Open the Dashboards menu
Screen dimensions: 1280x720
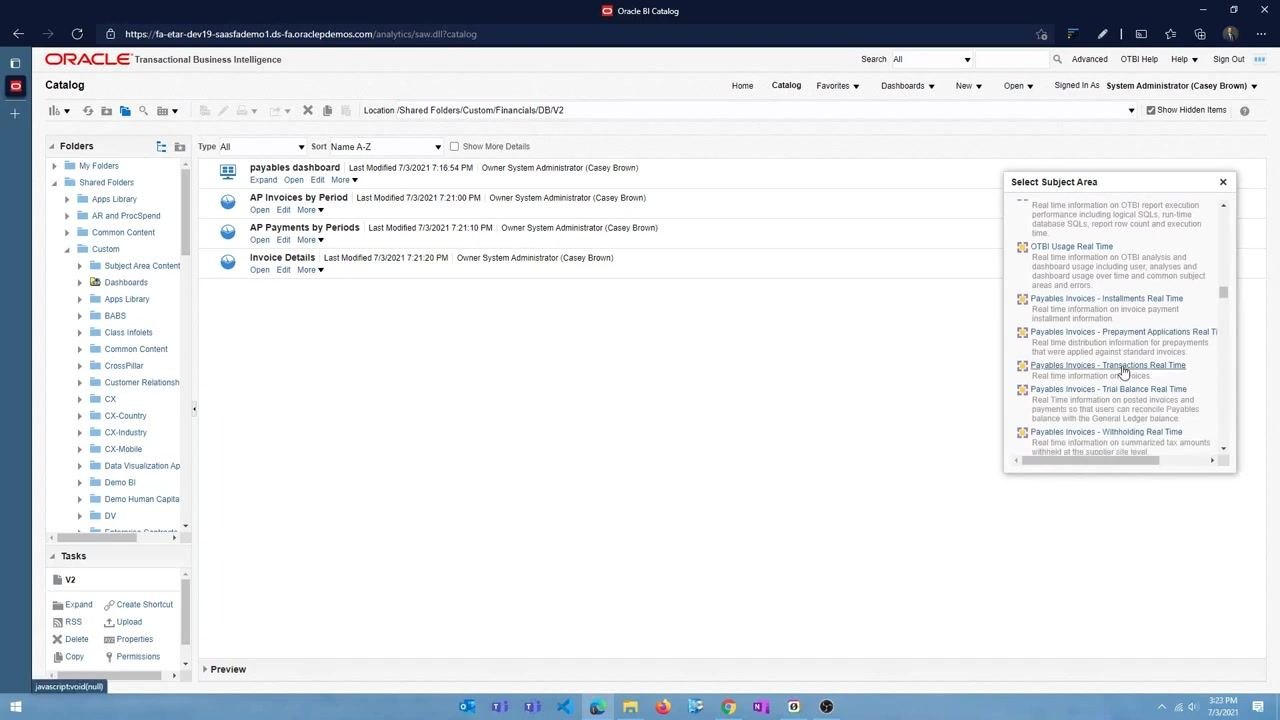tap(908, 86)
